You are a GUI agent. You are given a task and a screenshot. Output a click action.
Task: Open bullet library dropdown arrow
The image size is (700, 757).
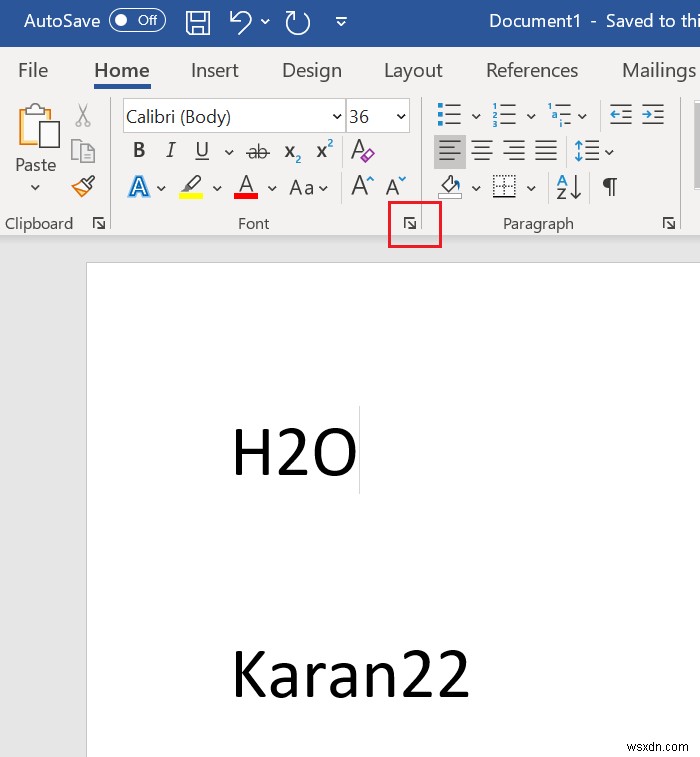pyautogui.click(x=476, y=116)
